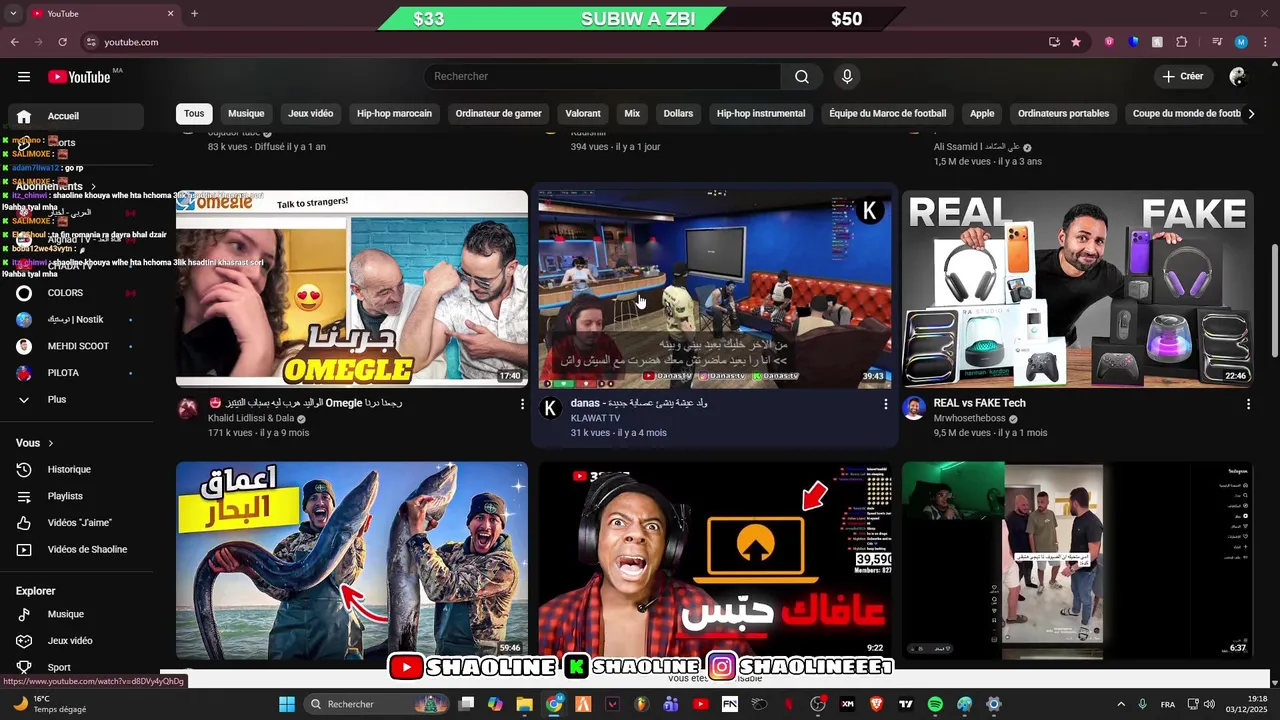Select the Dollars filter chip

click(x=678, y=114)
